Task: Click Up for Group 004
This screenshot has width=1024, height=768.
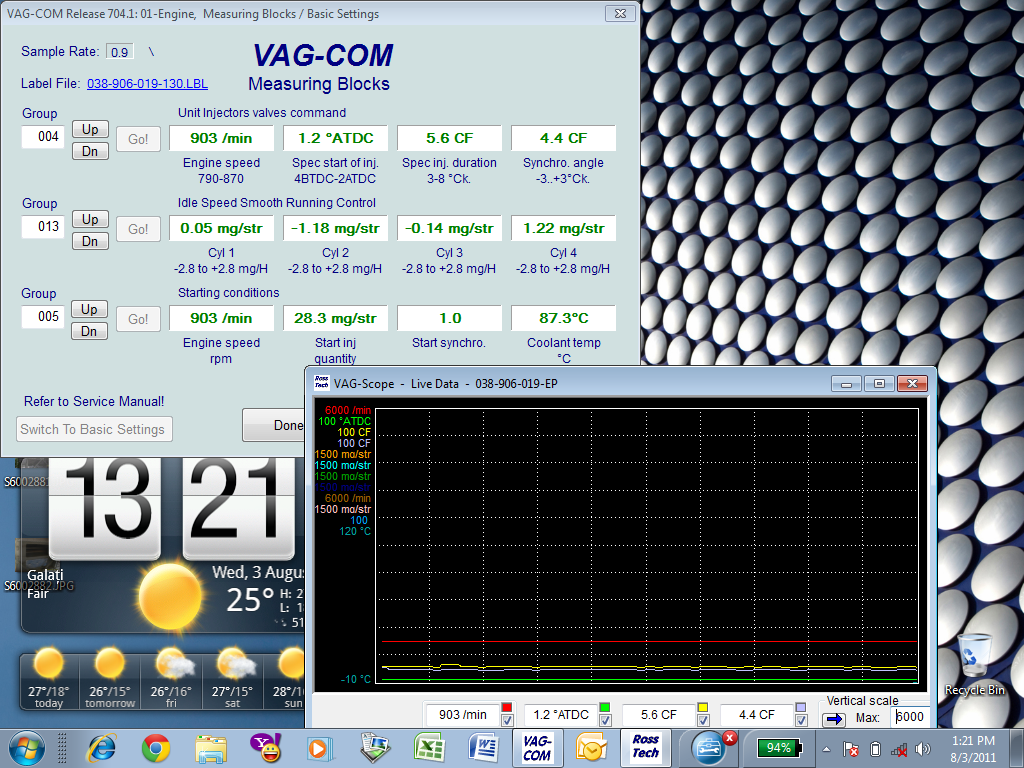Action: click(90, 129)
